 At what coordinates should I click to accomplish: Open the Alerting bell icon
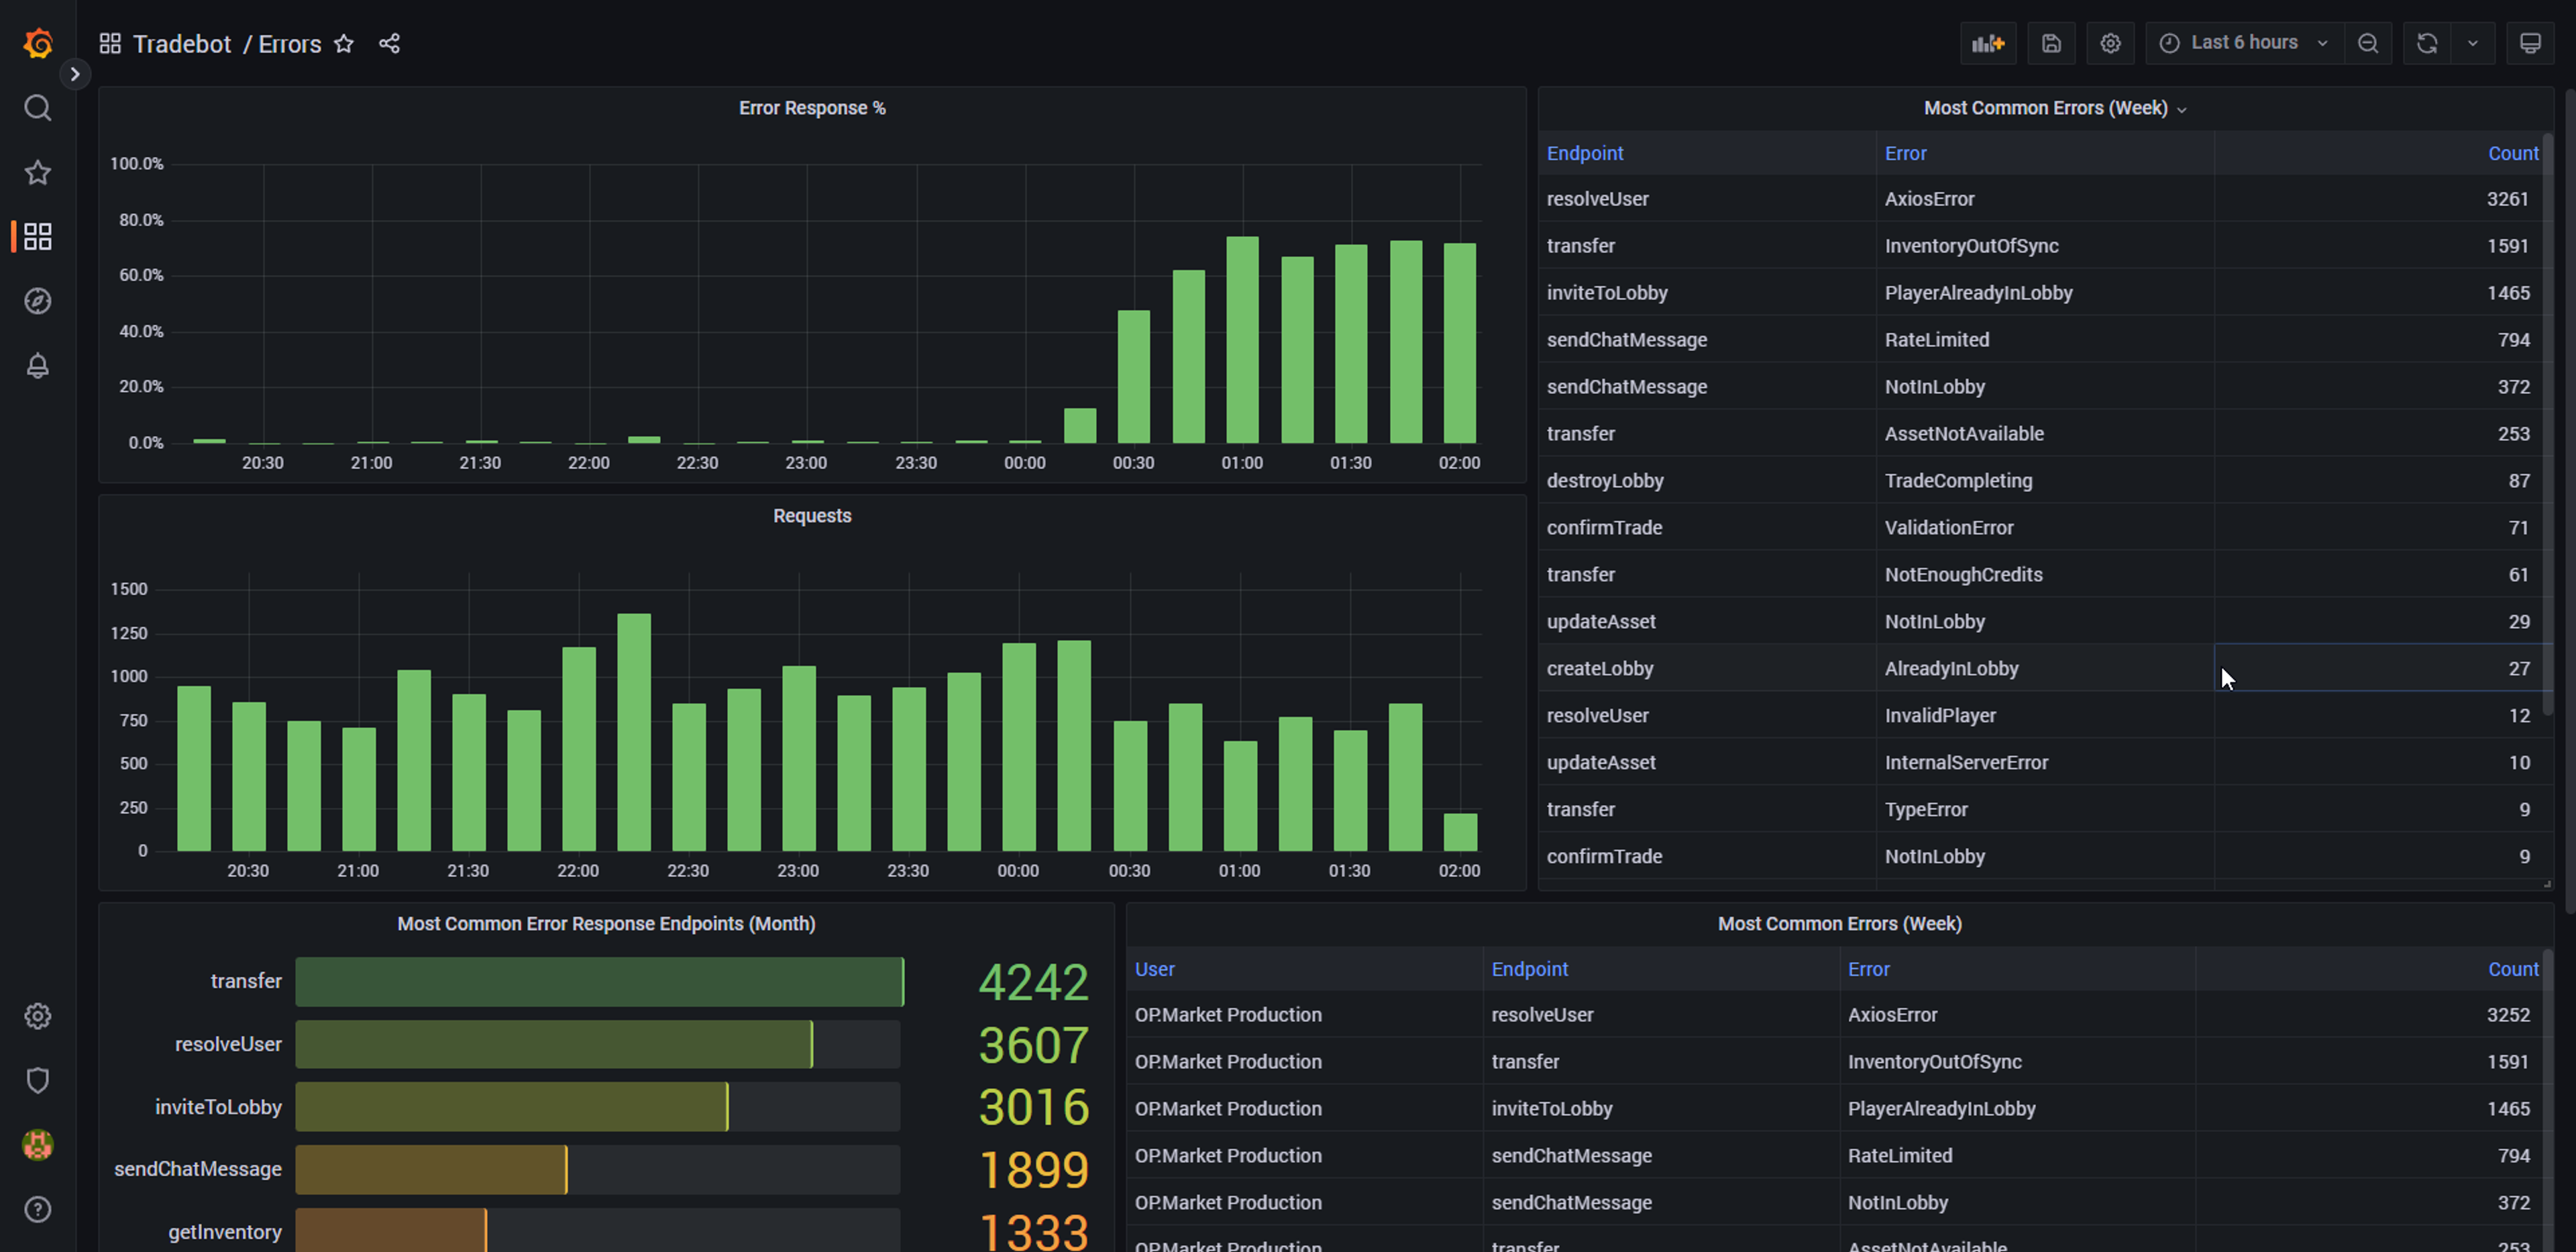point(38,366)
